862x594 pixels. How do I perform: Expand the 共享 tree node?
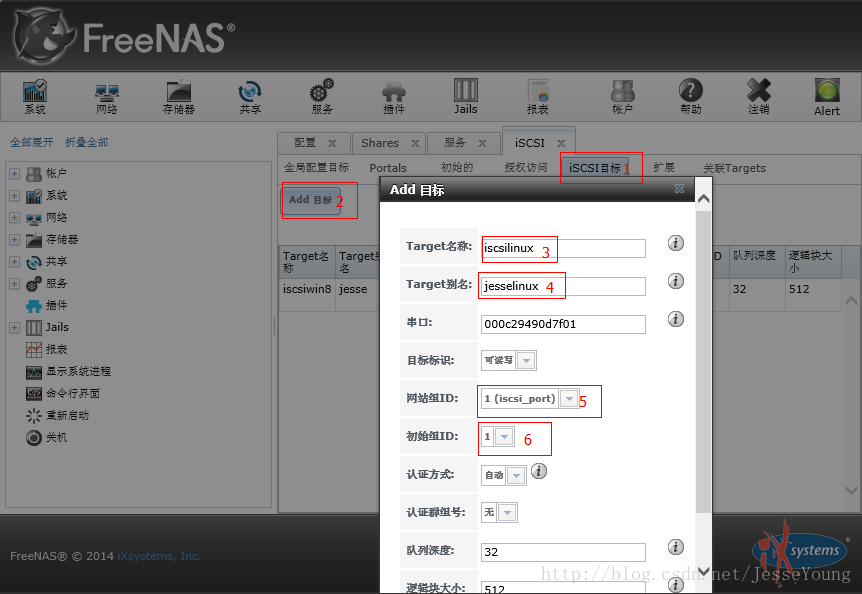pyautogui.click(x=14, y=262)
